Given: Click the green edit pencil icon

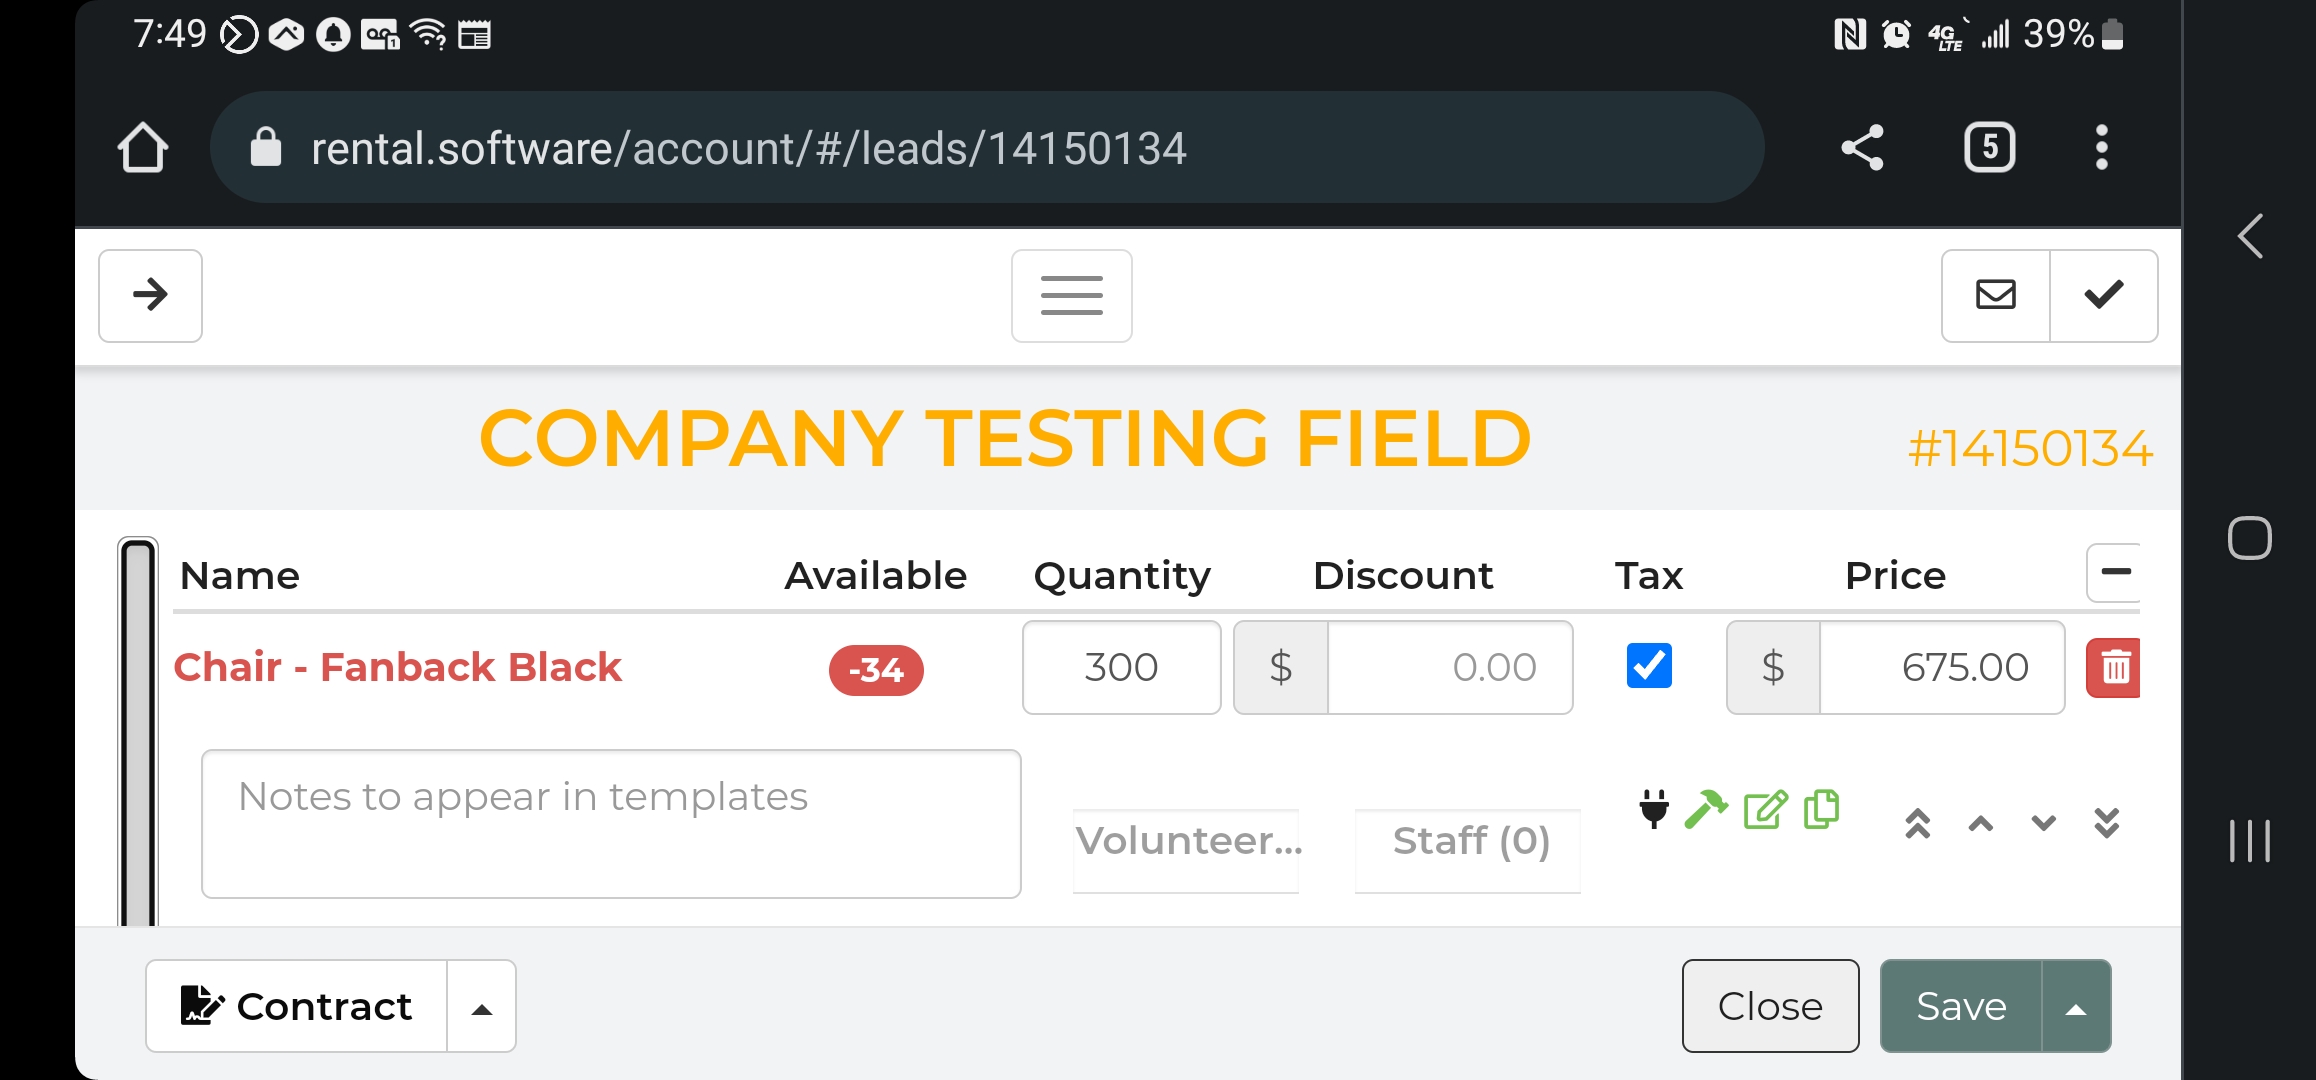Looking at the screenshot, I should click(x=1765, y=808).
